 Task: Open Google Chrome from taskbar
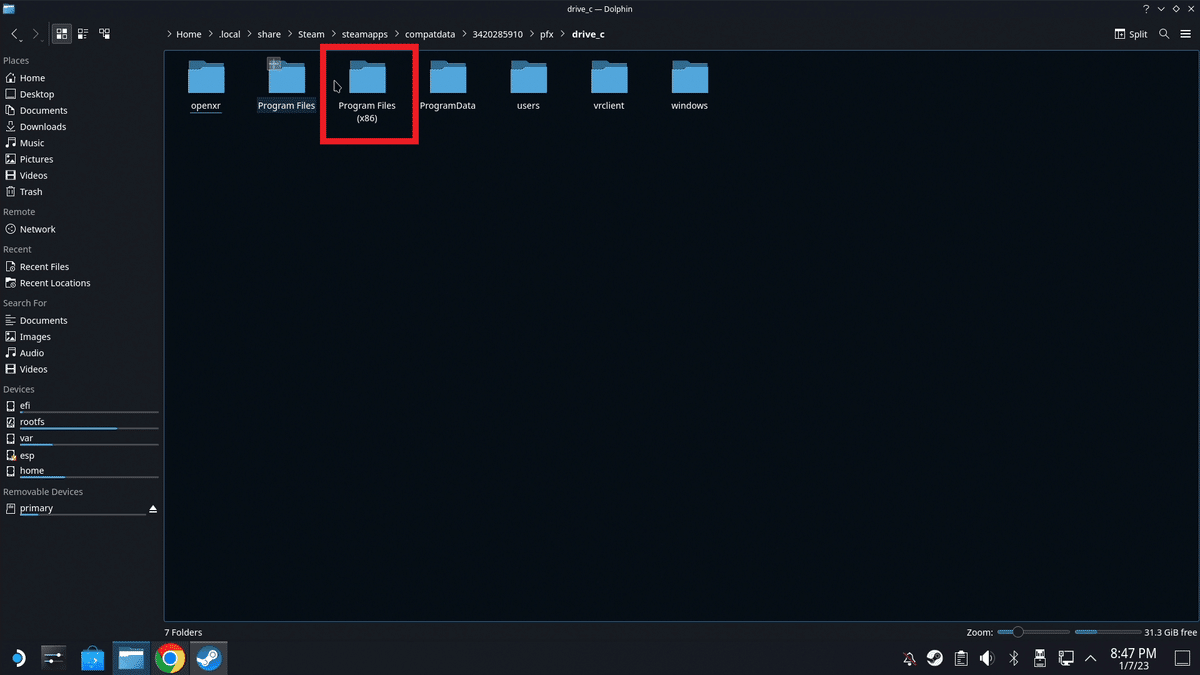(x=170, y=658)
